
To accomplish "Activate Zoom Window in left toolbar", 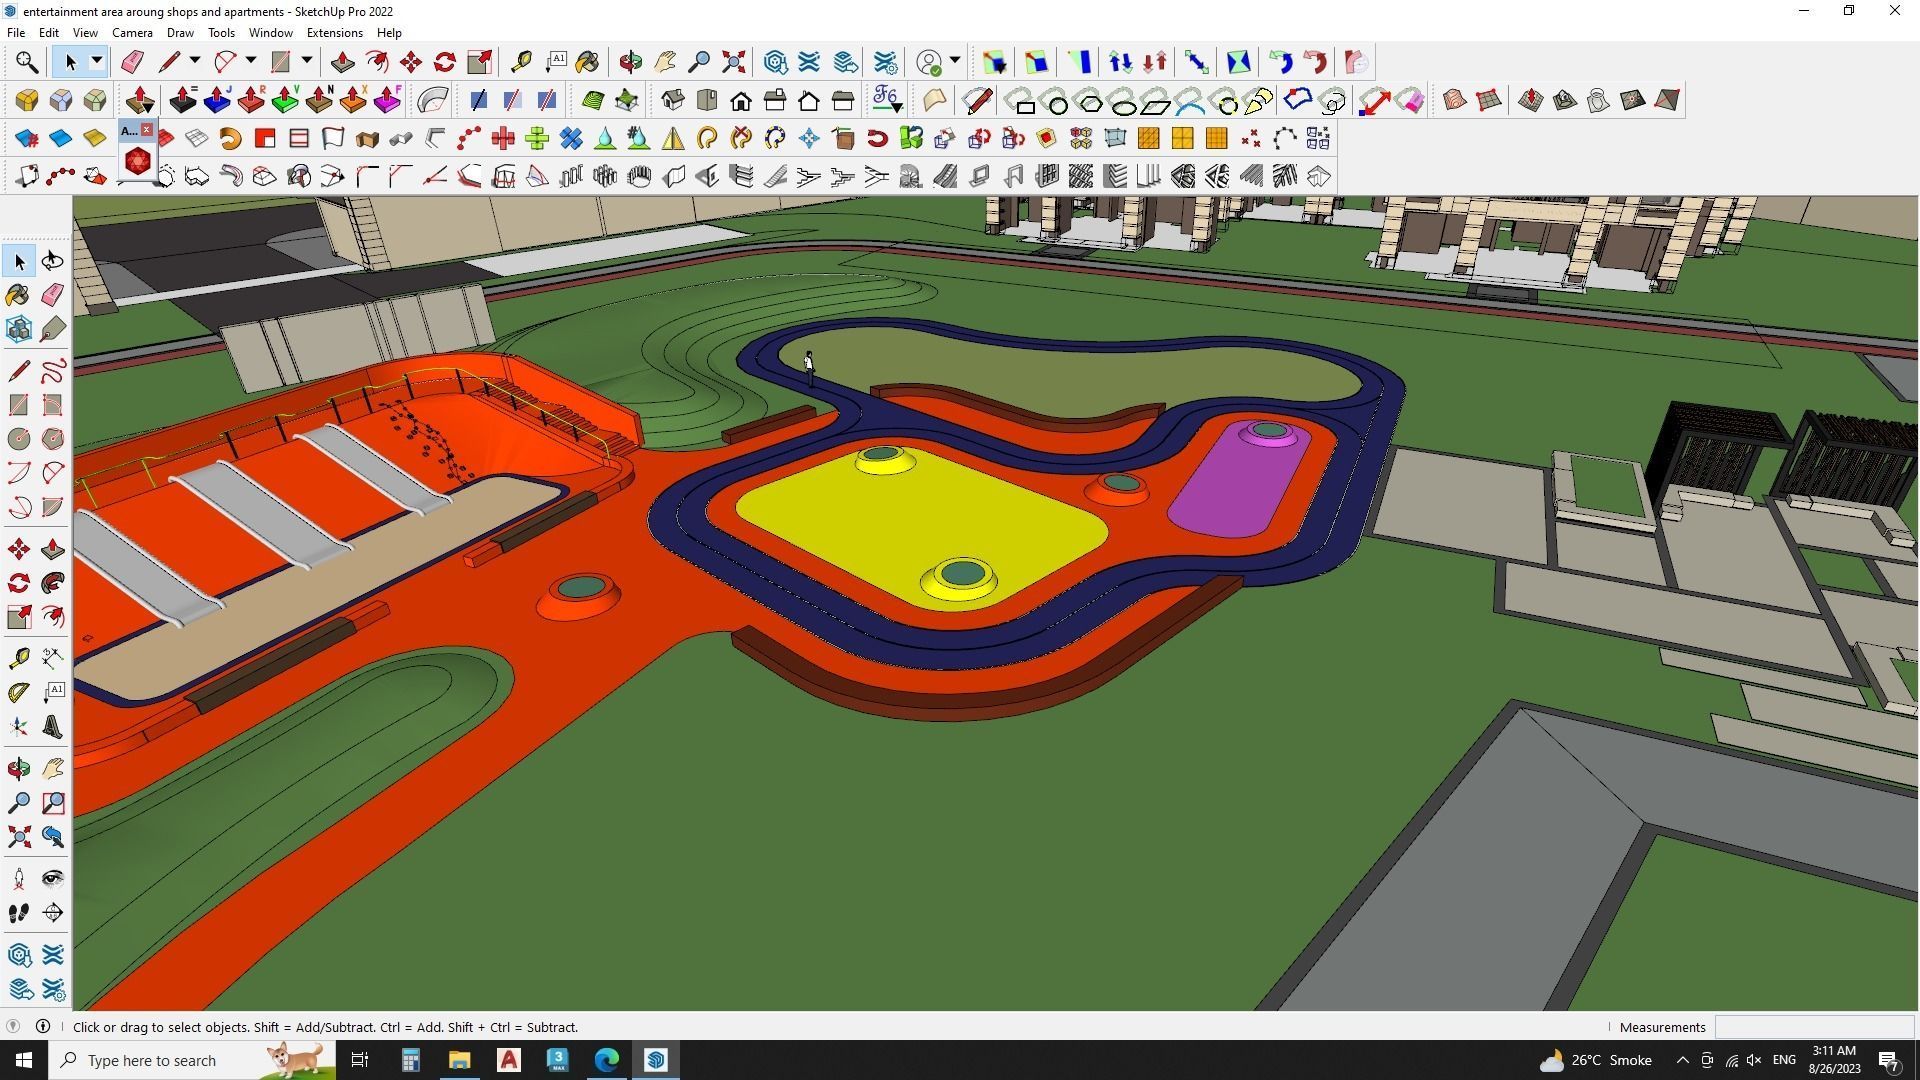I will (53, 803).
